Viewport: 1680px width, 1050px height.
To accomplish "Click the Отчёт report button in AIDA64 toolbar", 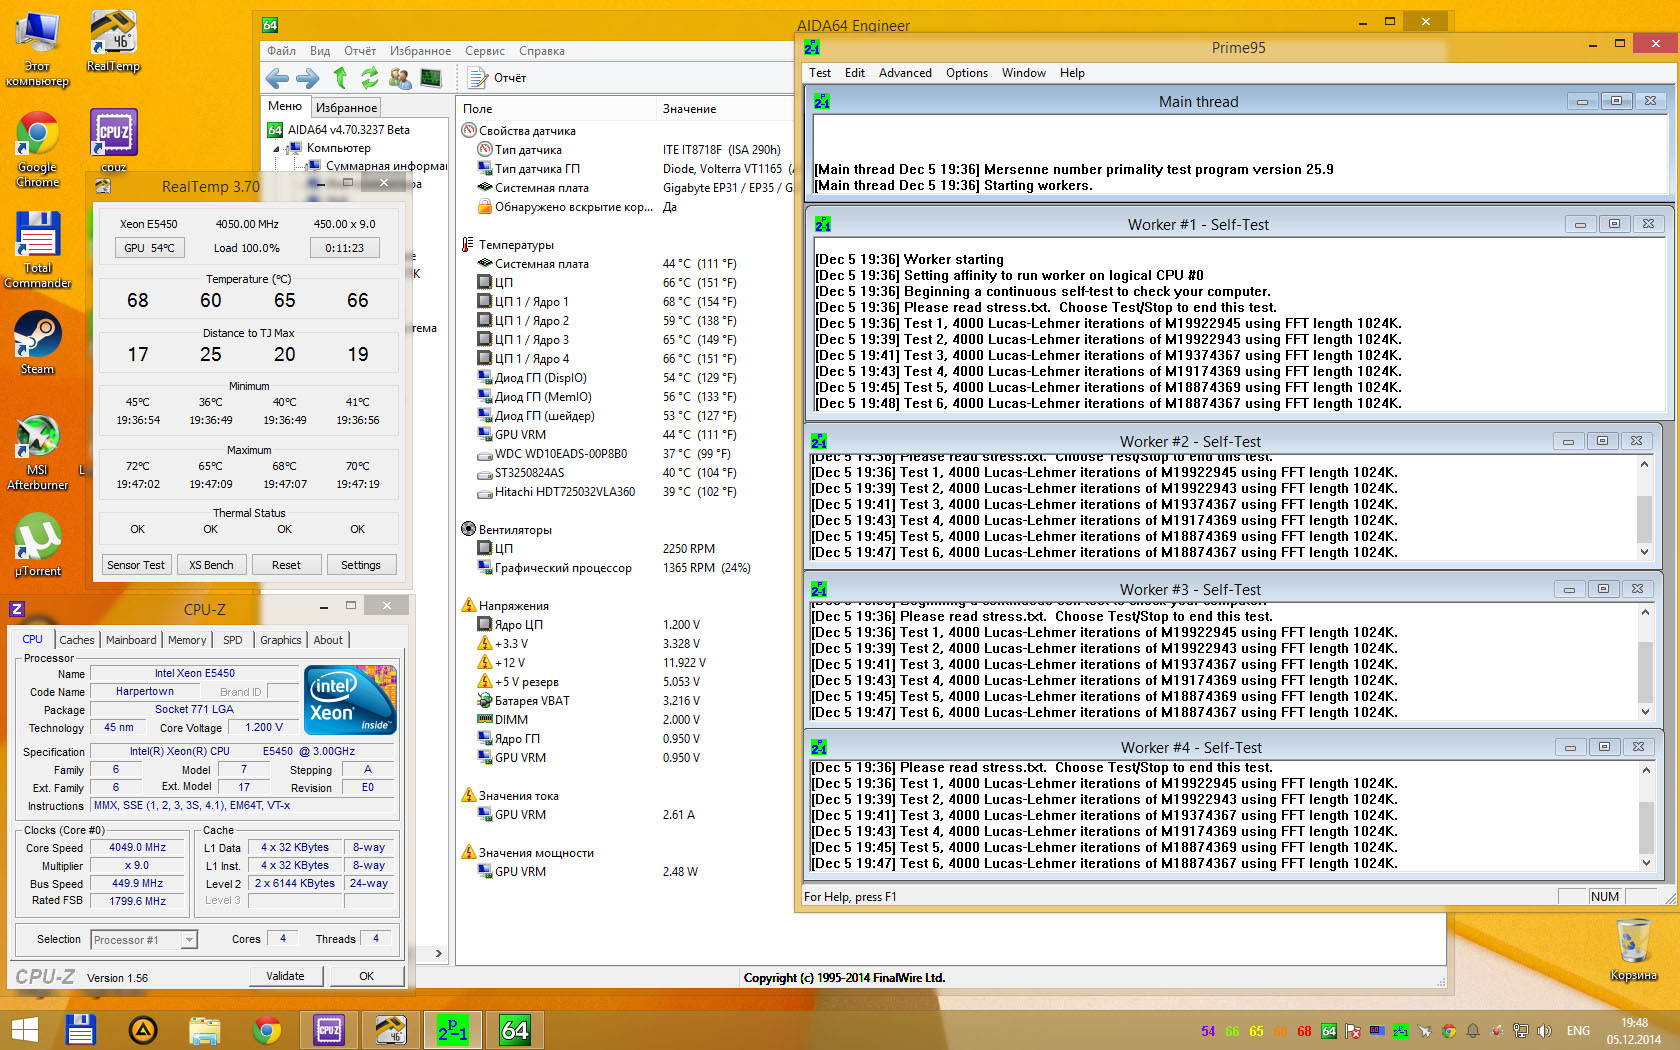I will [498, 78].
